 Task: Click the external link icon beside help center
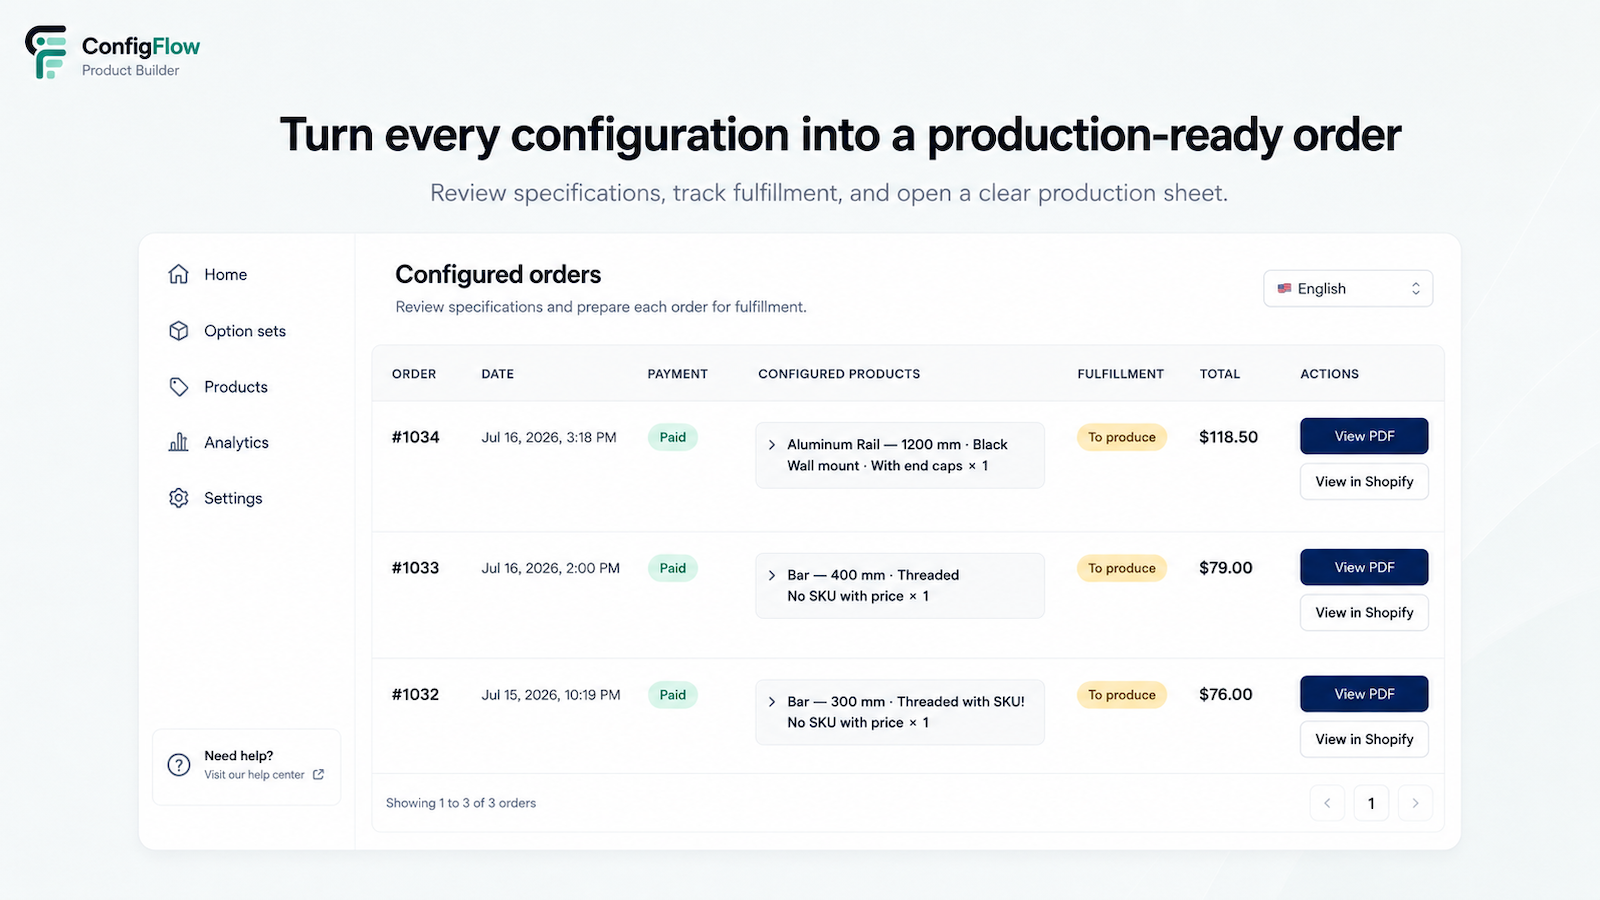[319, 775]
